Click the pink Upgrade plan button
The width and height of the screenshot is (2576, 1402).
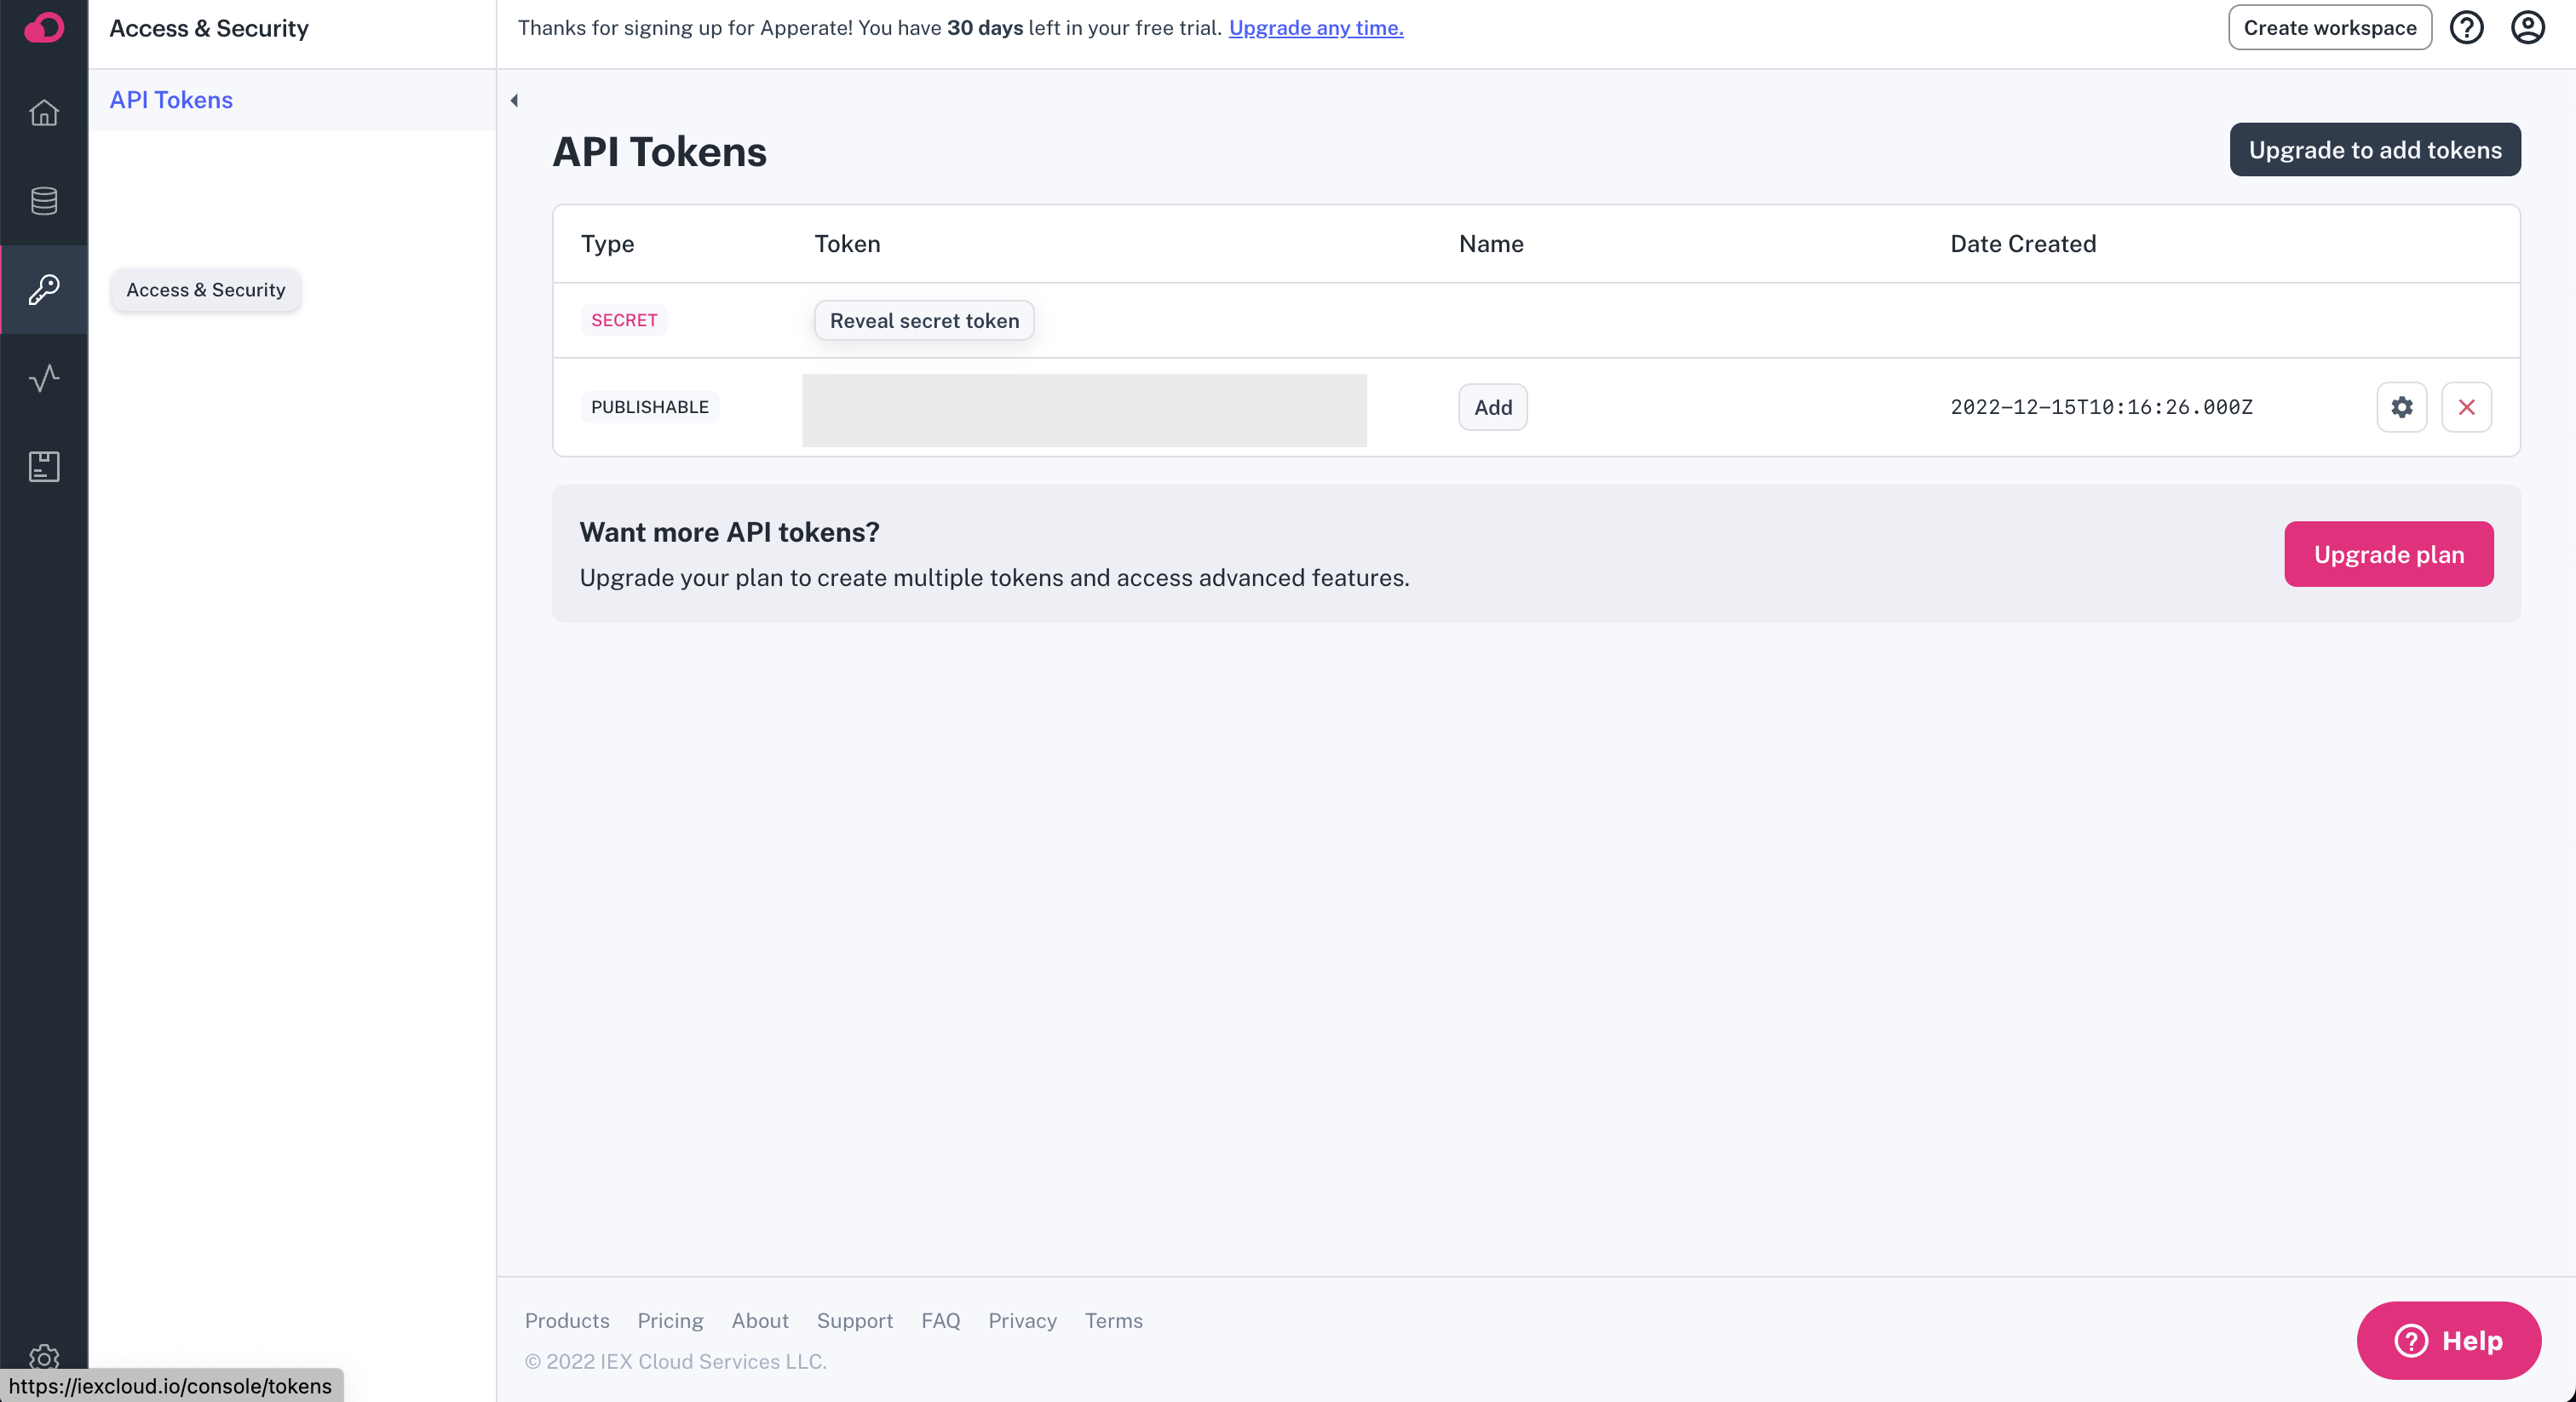click(2388, 554)
